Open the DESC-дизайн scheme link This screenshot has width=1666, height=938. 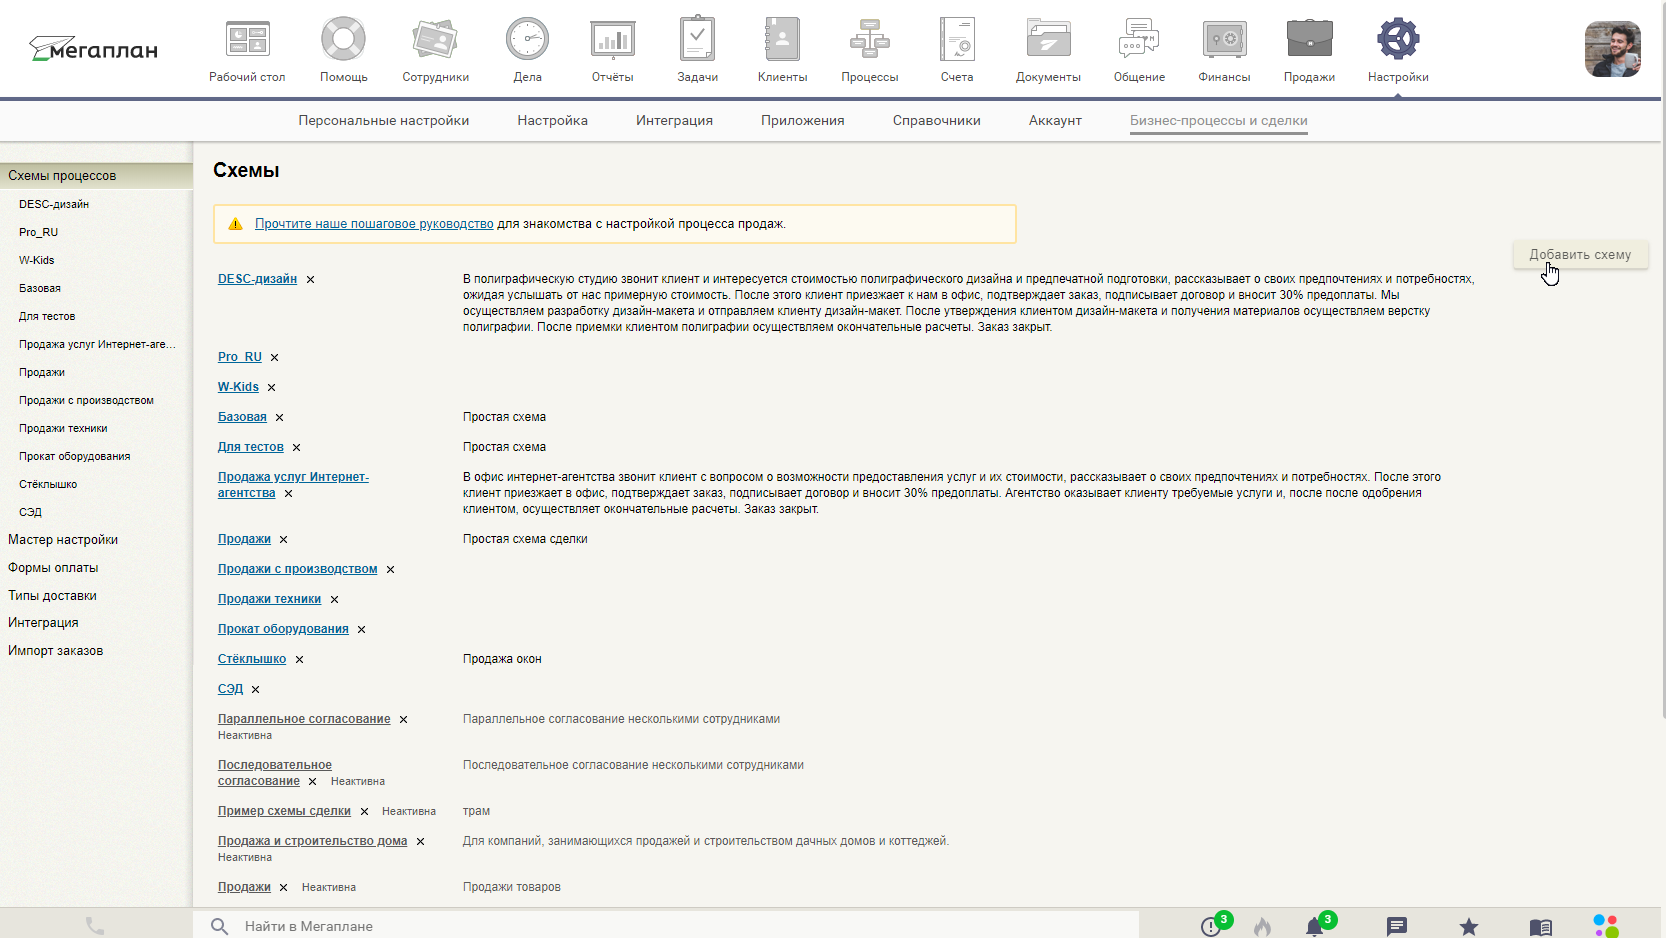point(257,279)
